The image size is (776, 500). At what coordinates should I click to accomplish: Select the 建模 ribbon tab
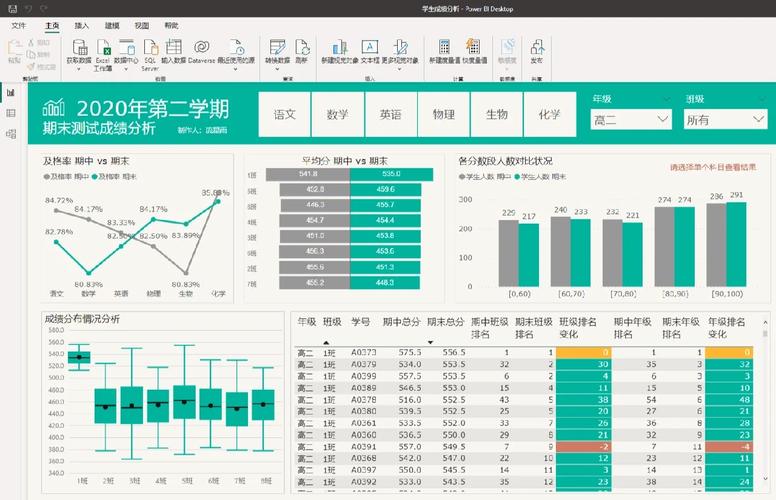[112, 26]
